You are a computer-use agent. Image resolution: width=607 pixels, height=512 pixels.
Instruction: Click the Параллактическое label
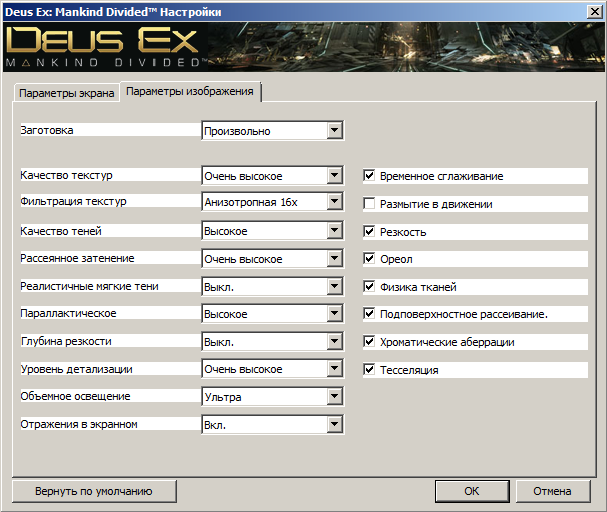point(68,313)
